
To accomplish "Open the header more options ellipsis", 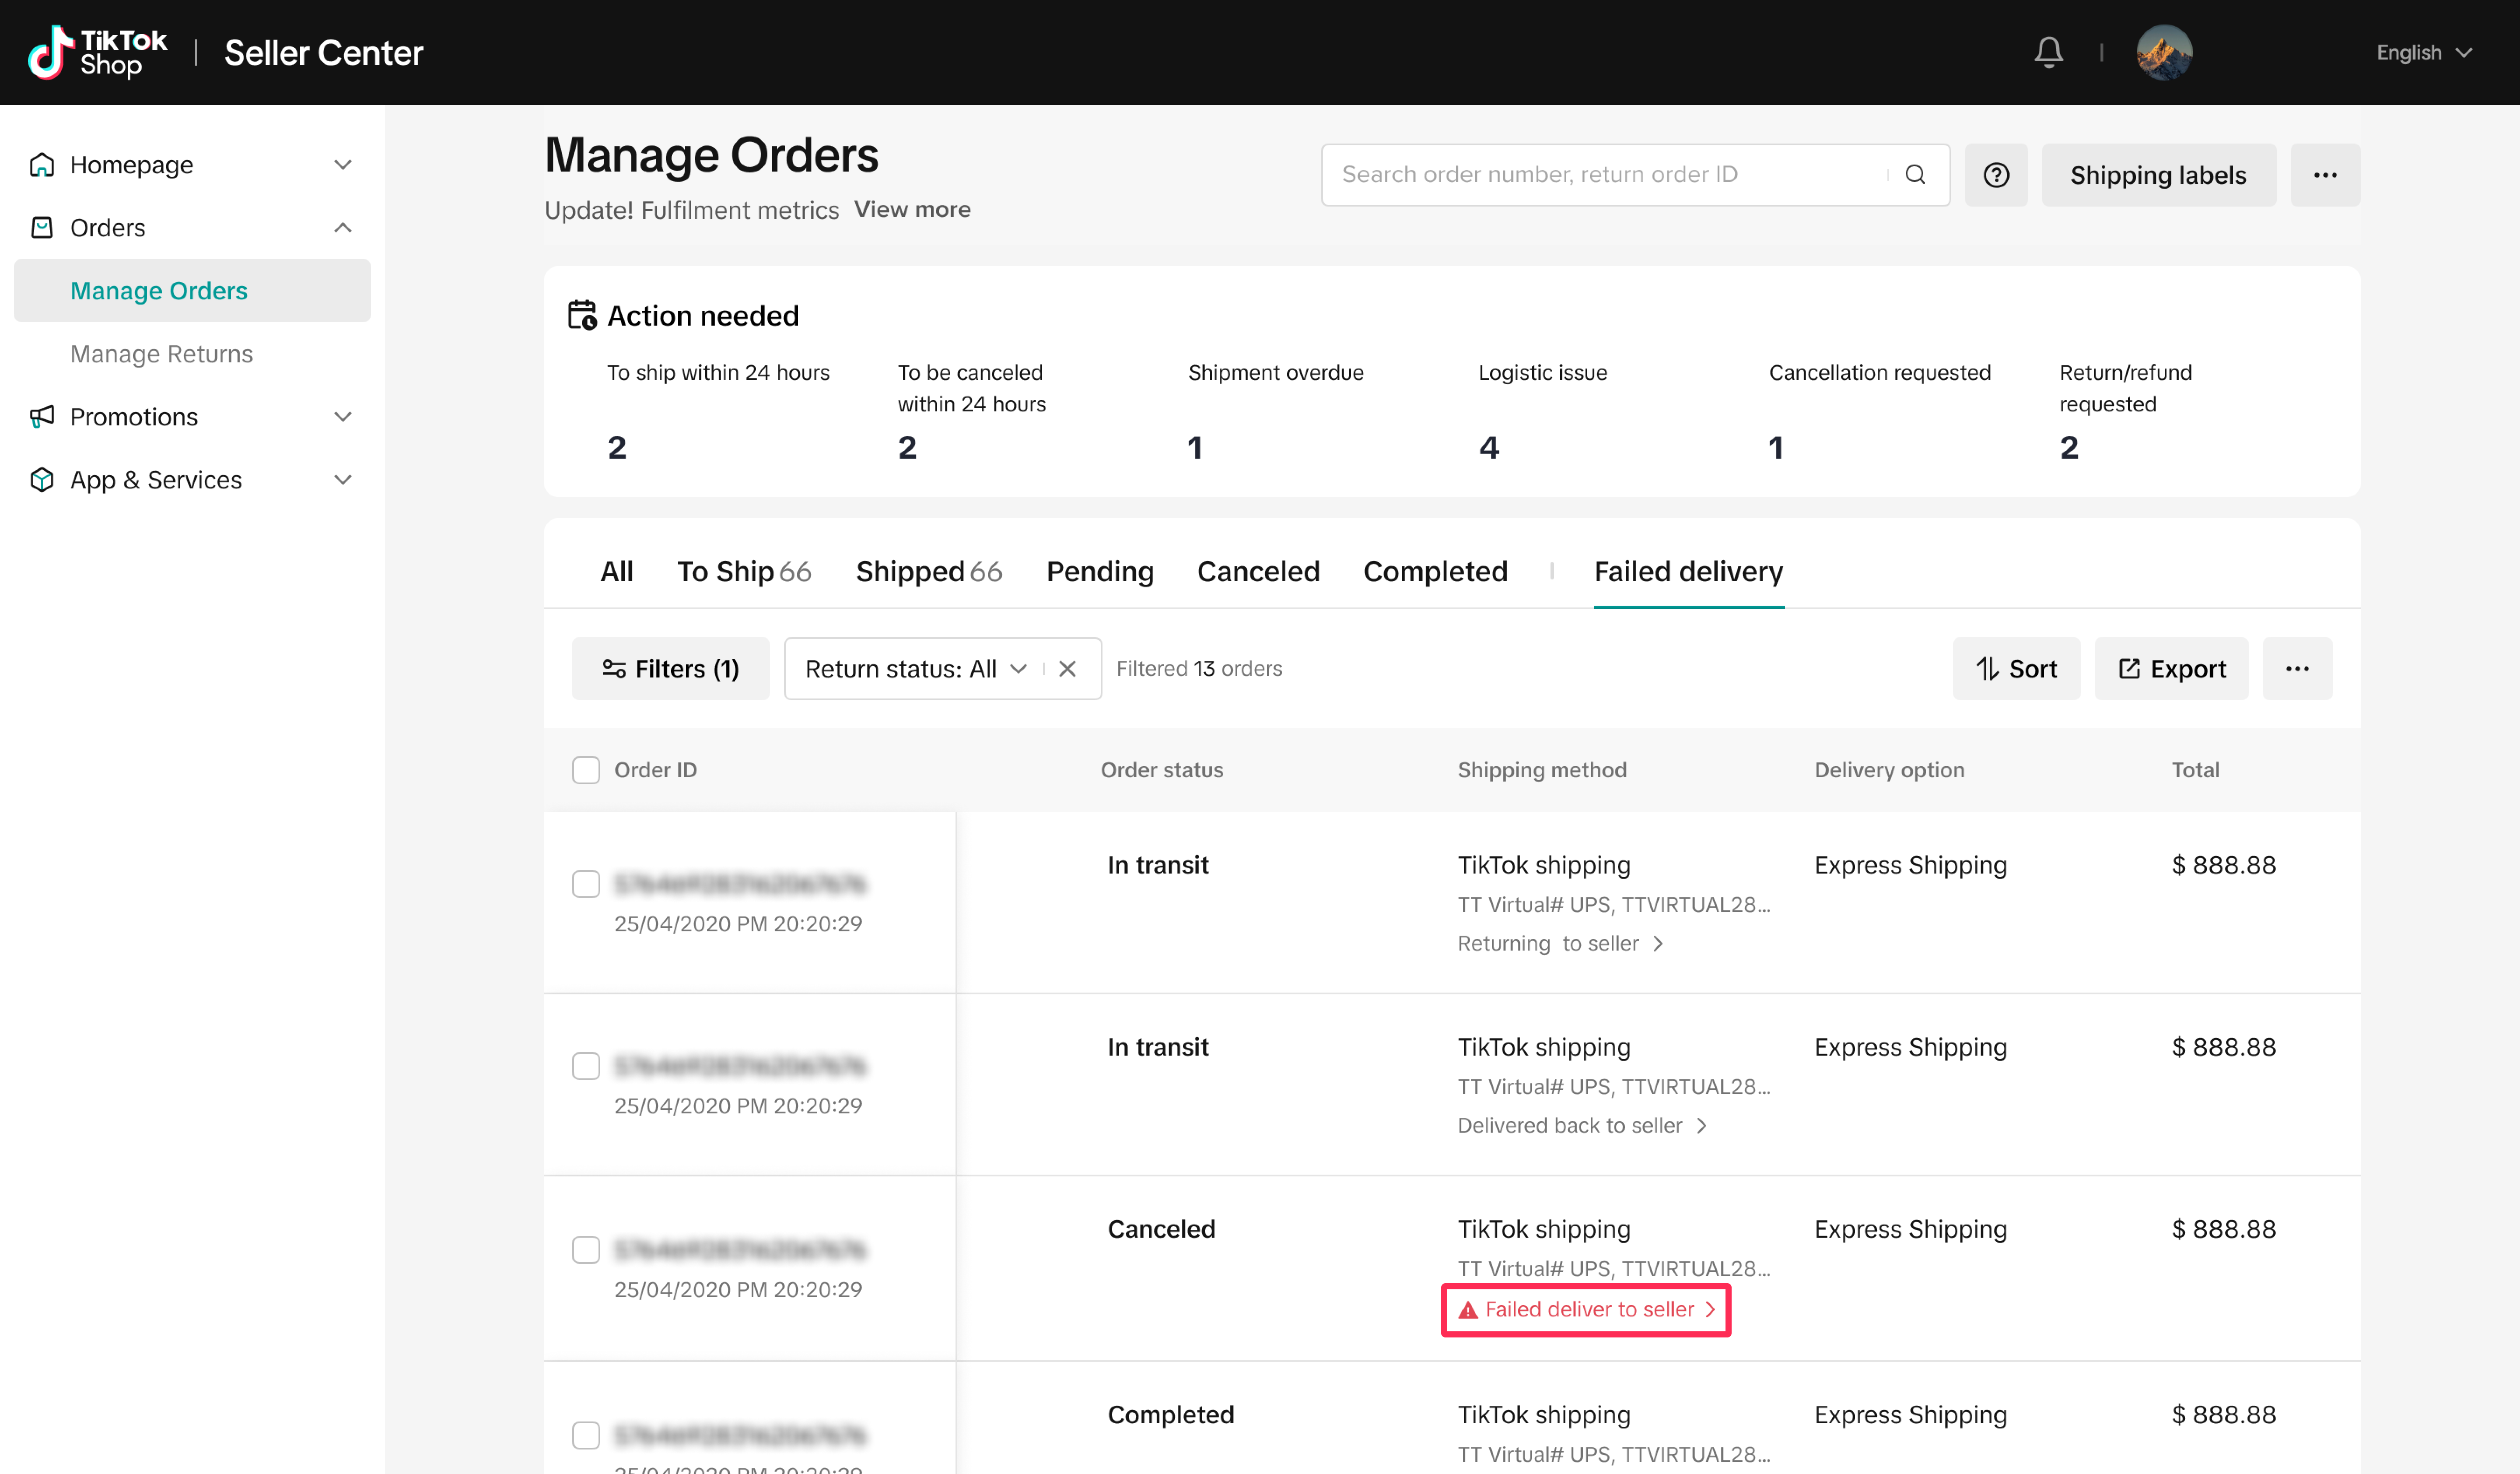I will pos(2324,175).
